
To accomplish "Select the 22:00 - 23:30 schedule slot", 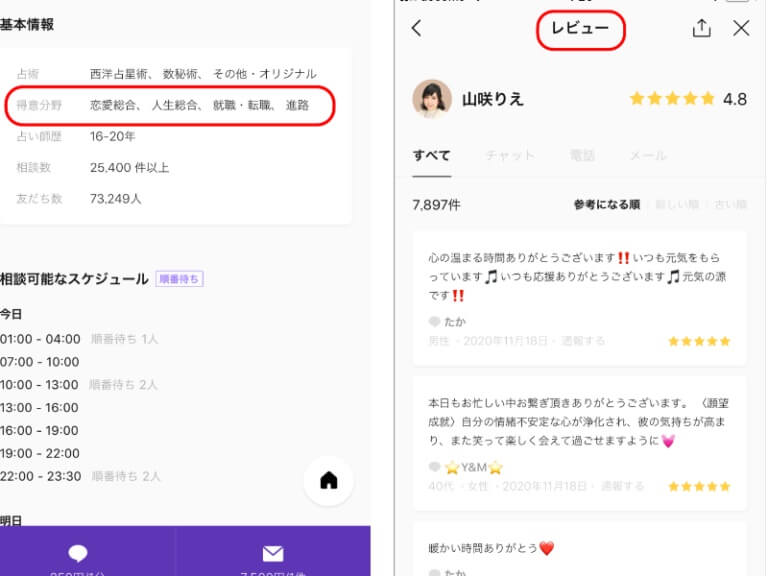I will pos(40,476).
